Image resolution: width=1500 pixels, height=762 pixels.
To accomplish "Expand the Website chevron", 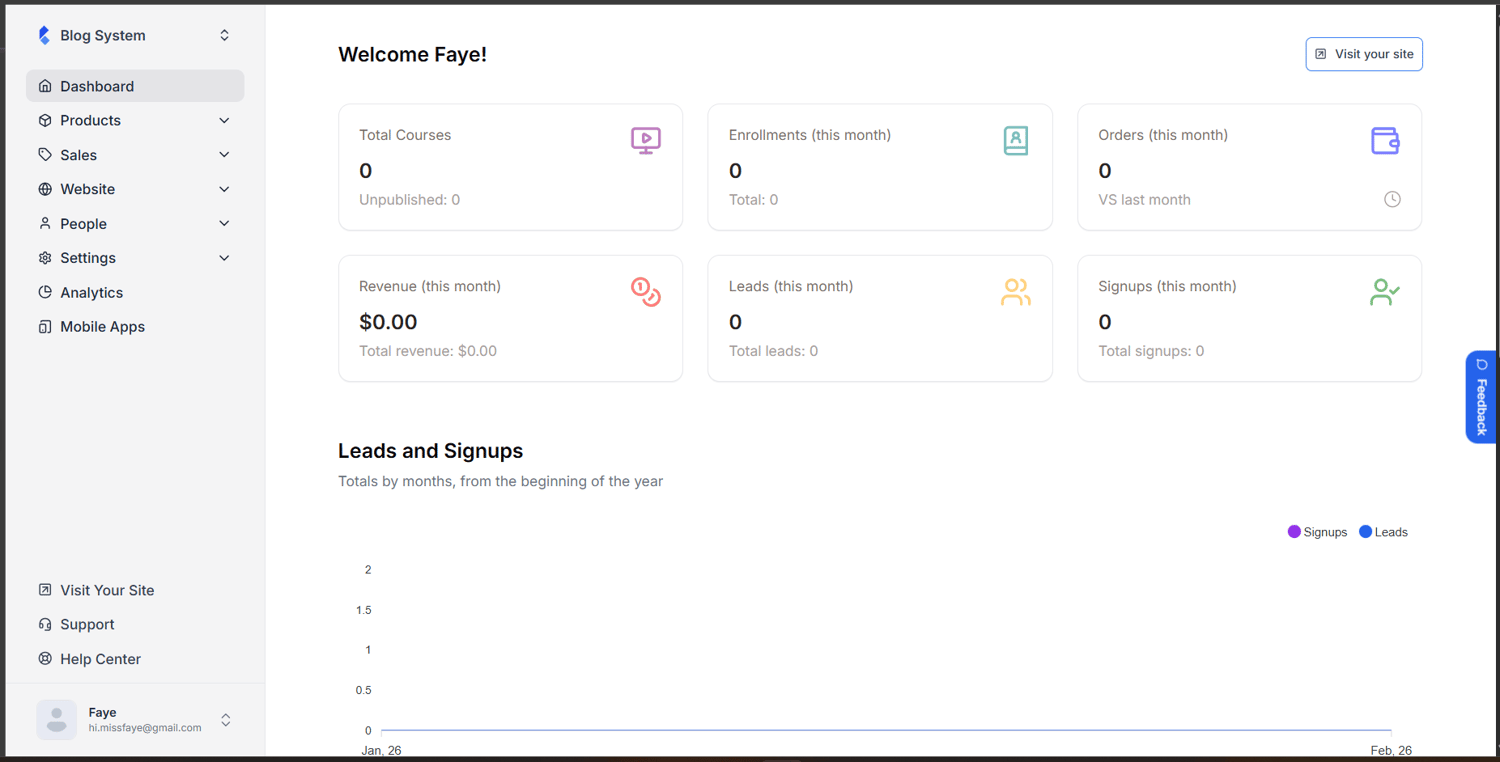I will click(x=224, y=189).
